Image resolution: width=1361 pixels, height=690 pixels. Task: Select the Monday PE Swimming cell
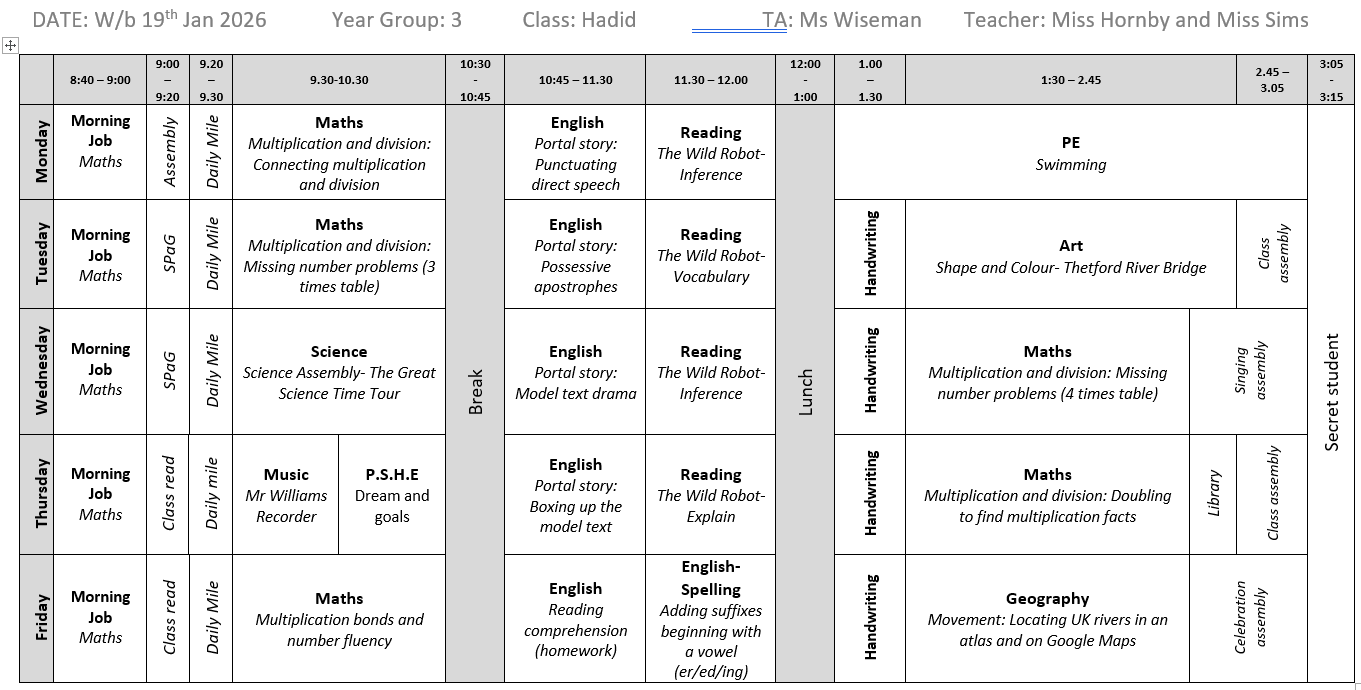coord(1070,153)
